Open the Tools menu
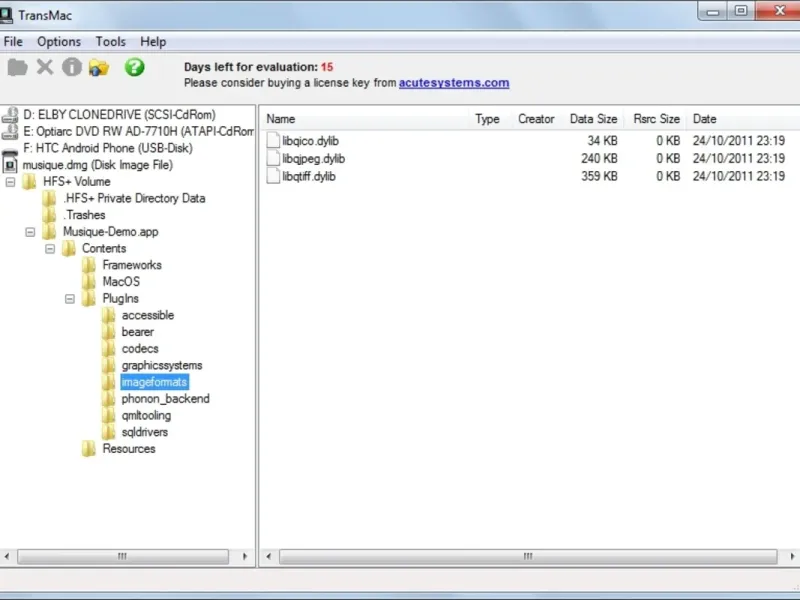This screenshot has width=800, height=600. point(111,42)
